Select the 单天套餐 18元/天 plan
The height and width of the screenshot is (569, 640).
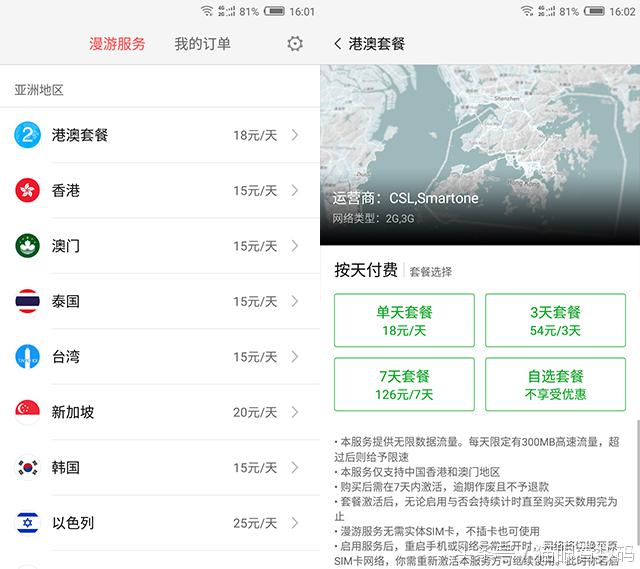[x=404, y=320]
